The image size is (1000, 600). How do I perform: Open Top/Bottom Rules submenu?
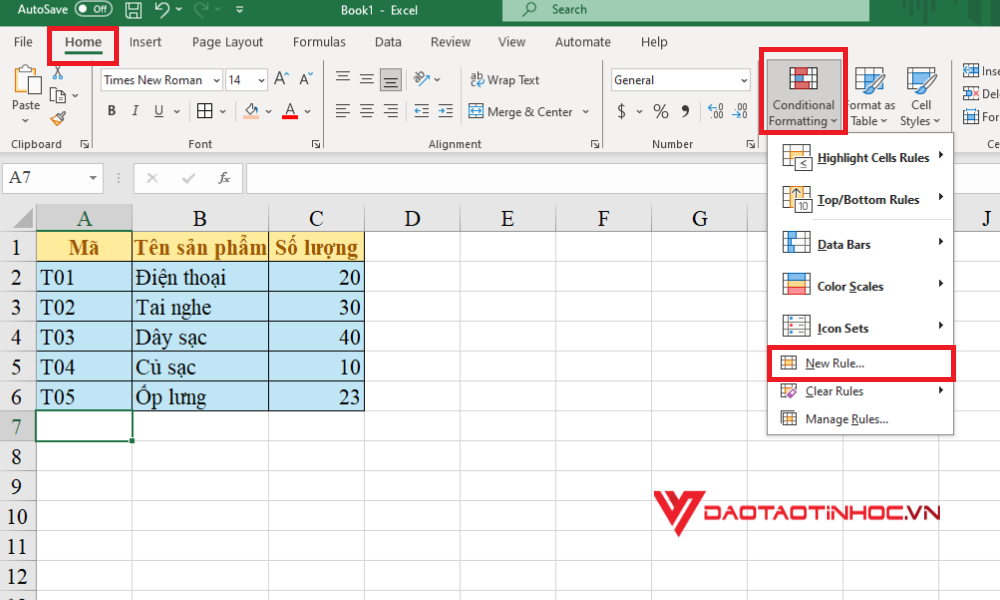click(860, 199)
